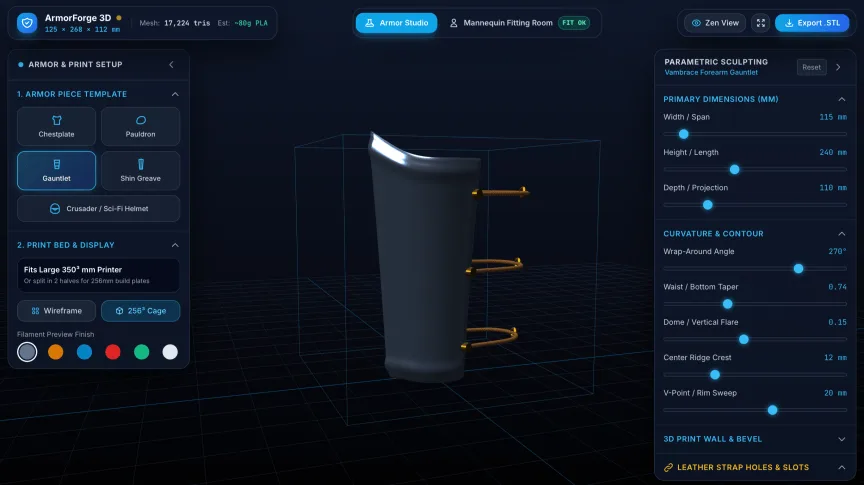Toggle Wireframe display mode

pyautogui.click(x=56, y=311)
